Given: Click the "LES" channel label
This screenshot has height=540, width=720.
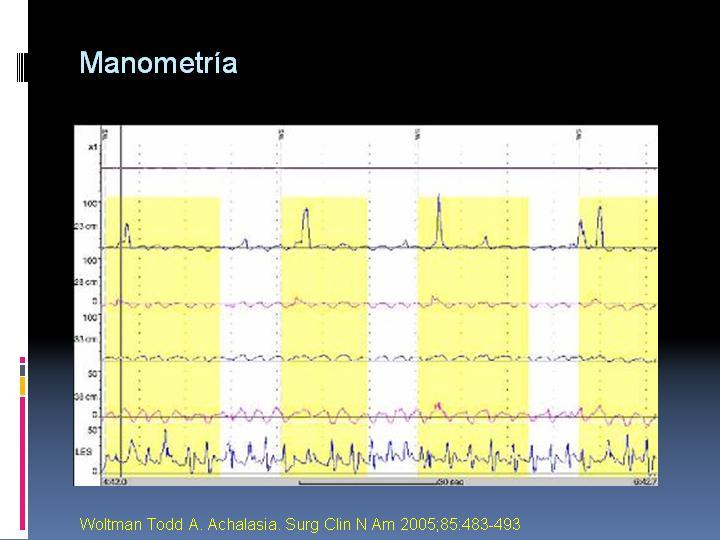Looking at the screenshot, I should 83,452.
